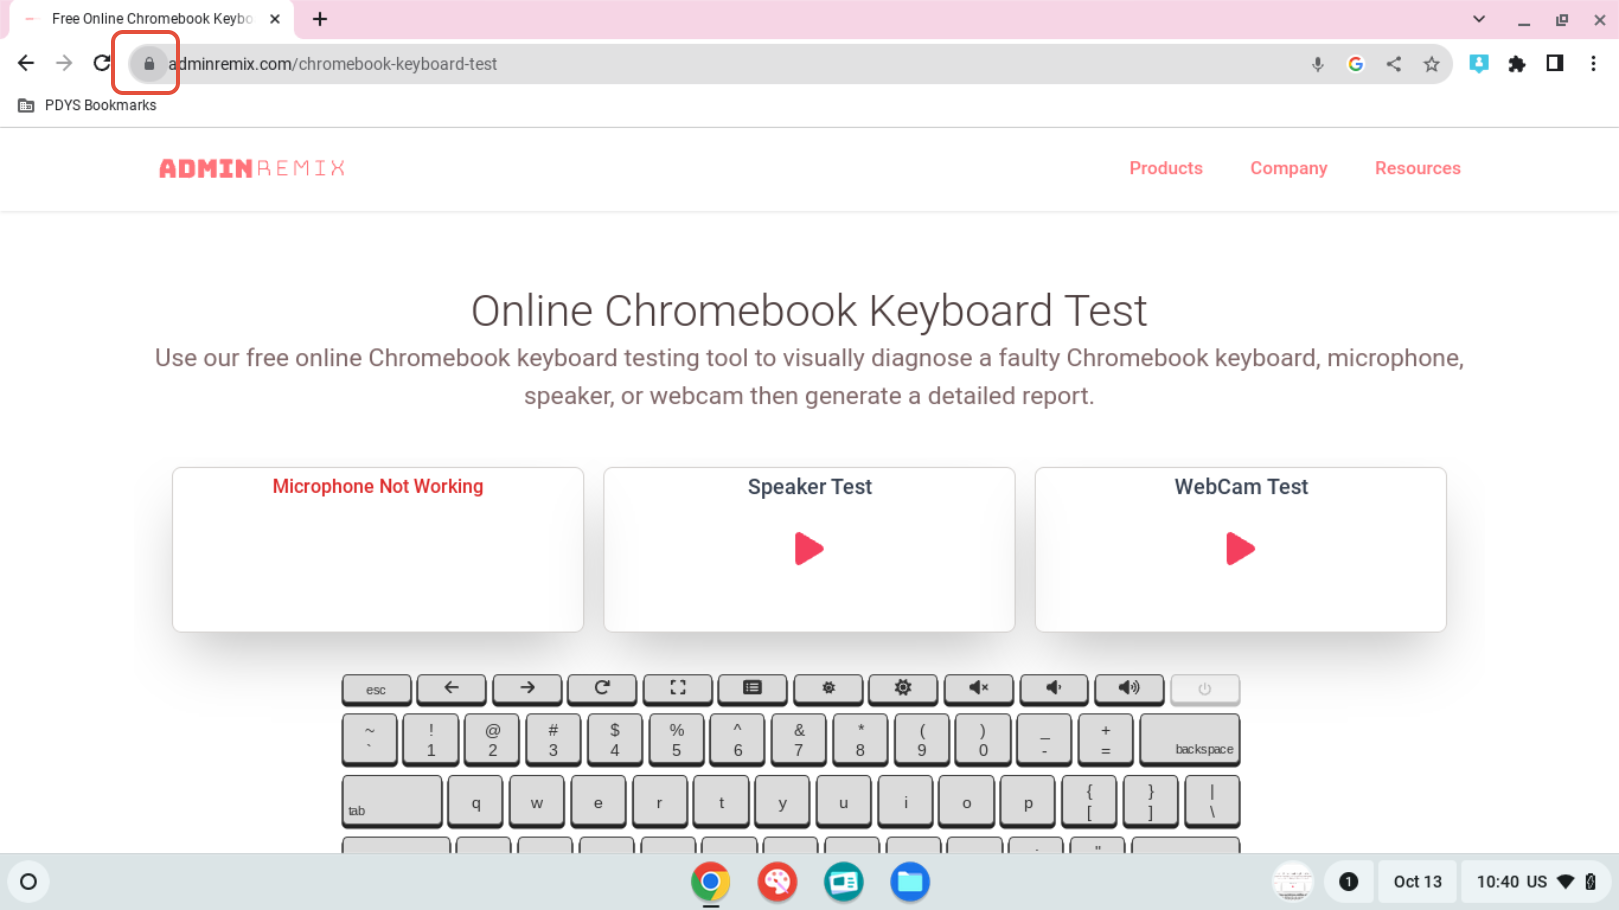Open Chrome from the shelf
Image resolution: width=1619 pixels, height=910 pixels.
click(x=710, y=882)
